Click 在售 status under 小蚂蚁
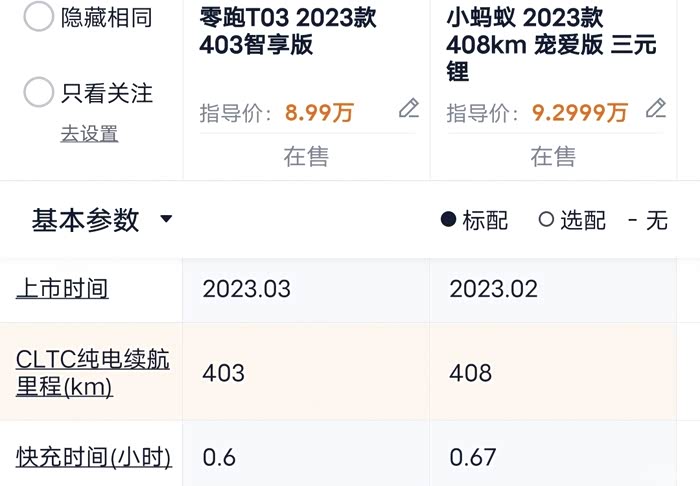Screen dimensions: 700x486 (553, 156)
